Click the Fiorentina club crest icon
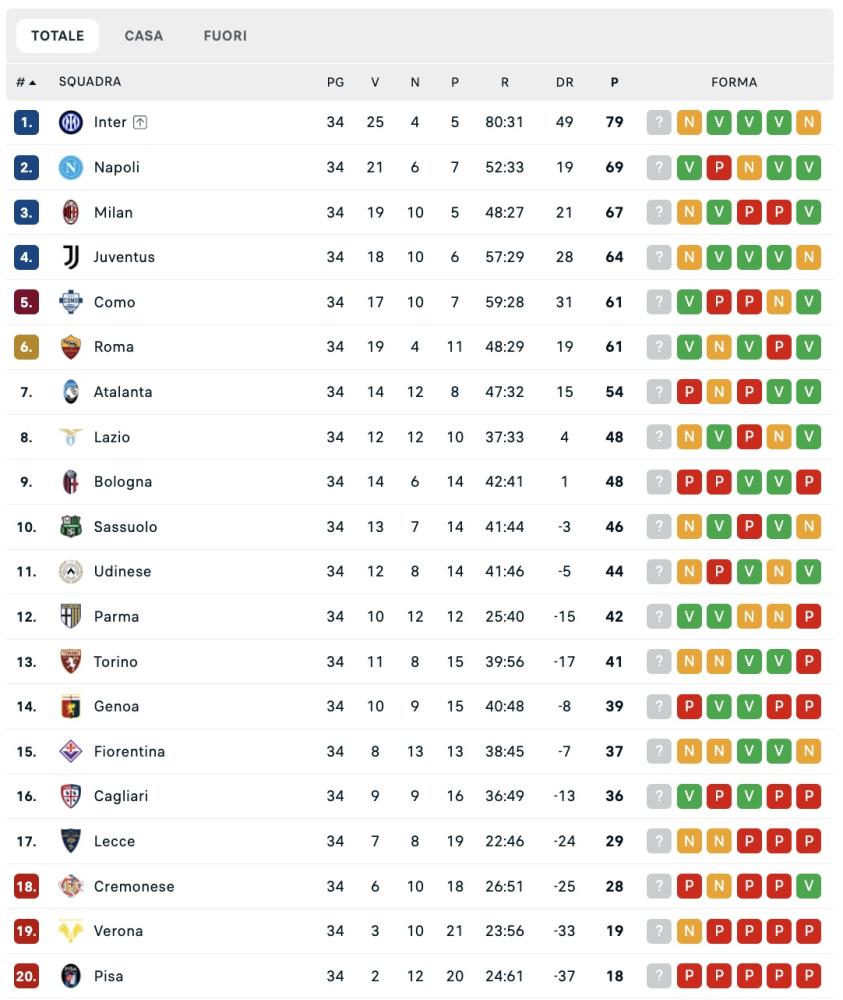This screenshot has height=1000, width=843. (70, 751)
